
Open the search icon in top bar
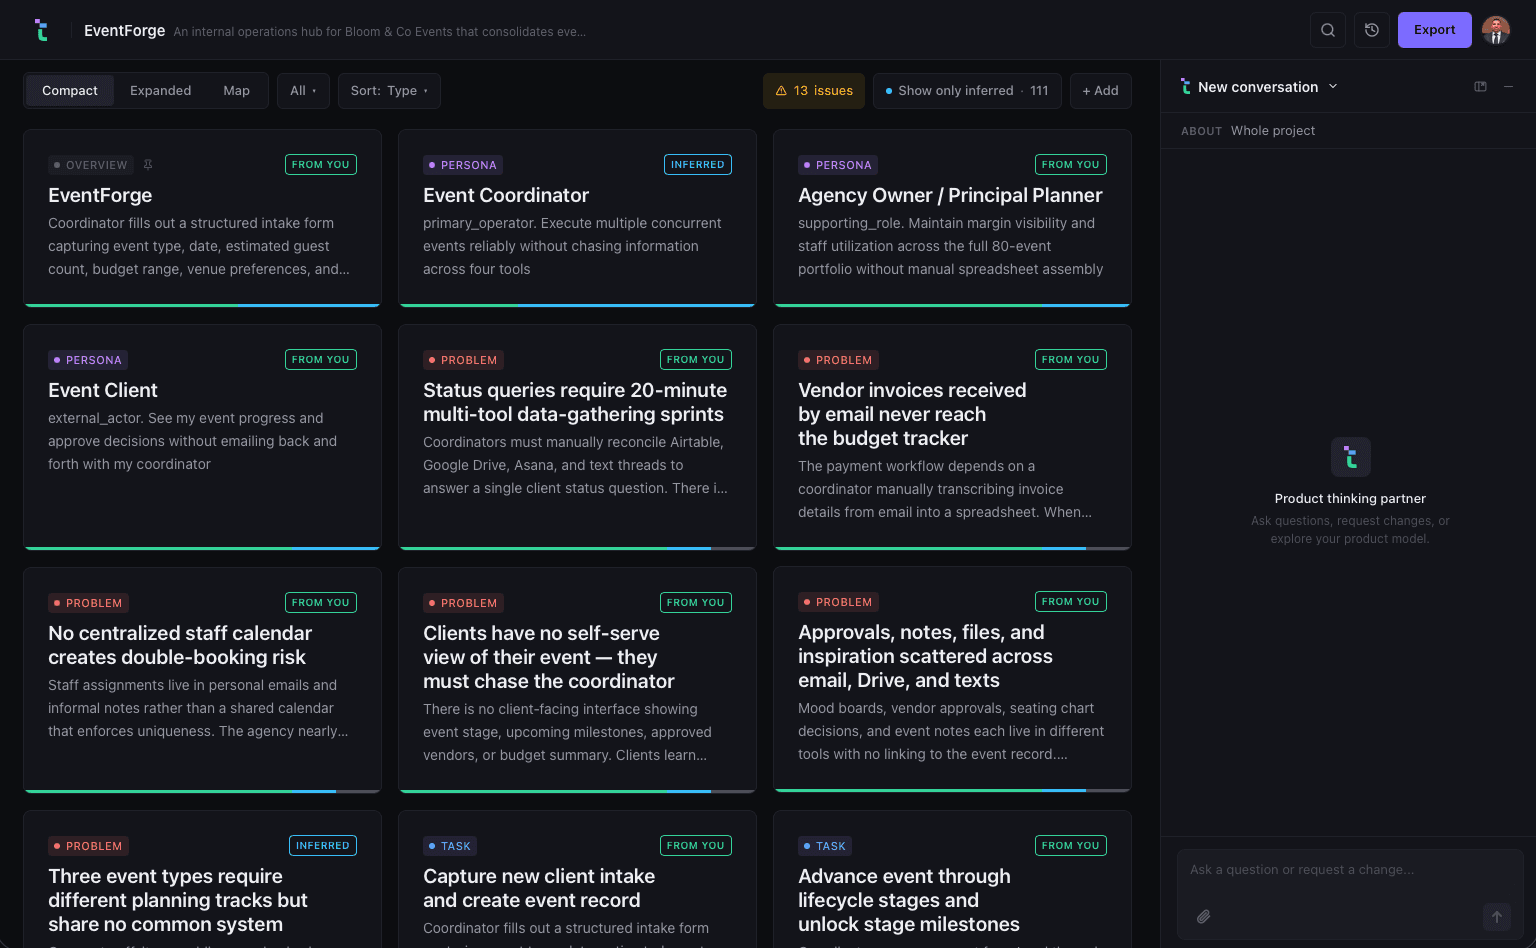point(1328,30)
